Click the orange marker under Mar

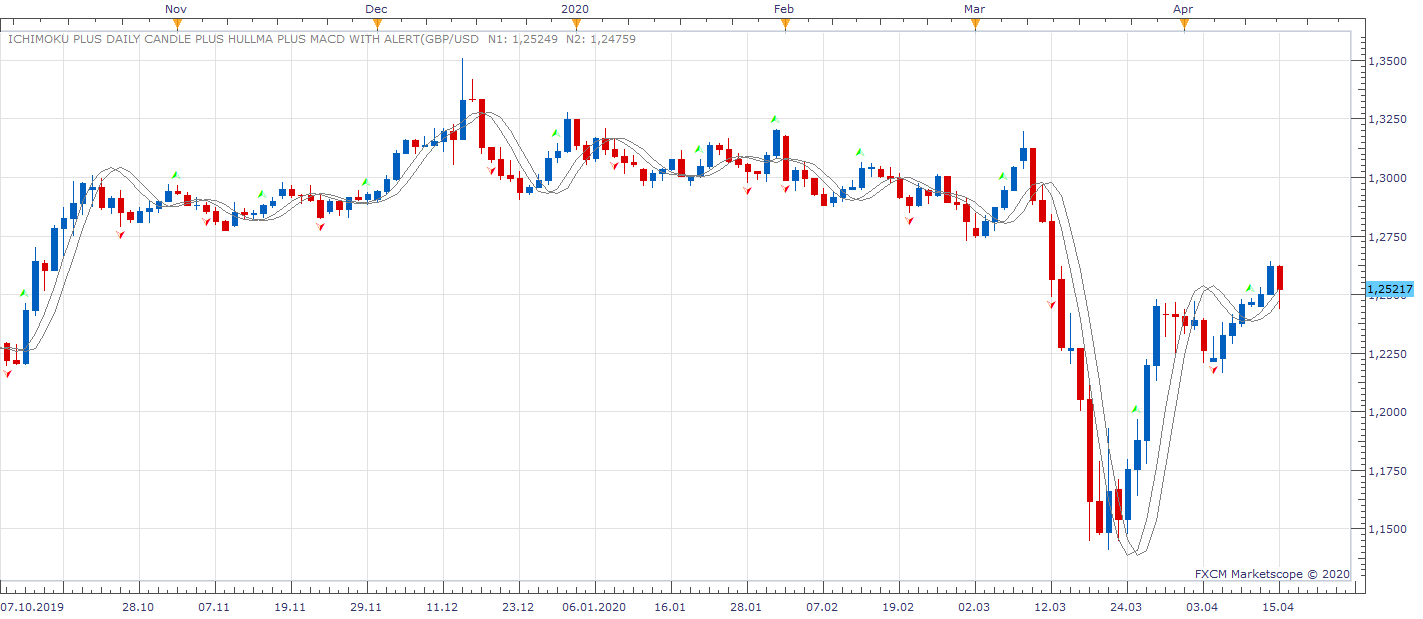pyautogui.click(x=975, y=24)
